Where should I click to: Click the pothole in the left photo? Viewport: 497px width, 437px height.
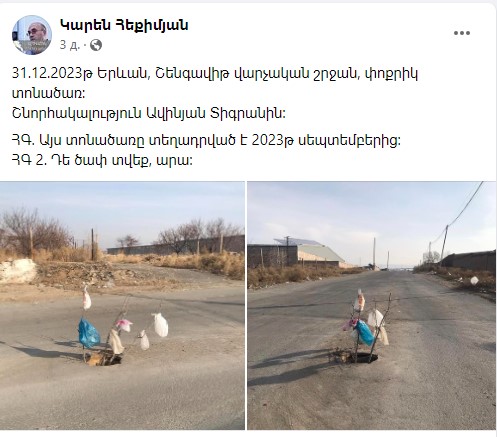coord(103,359)
